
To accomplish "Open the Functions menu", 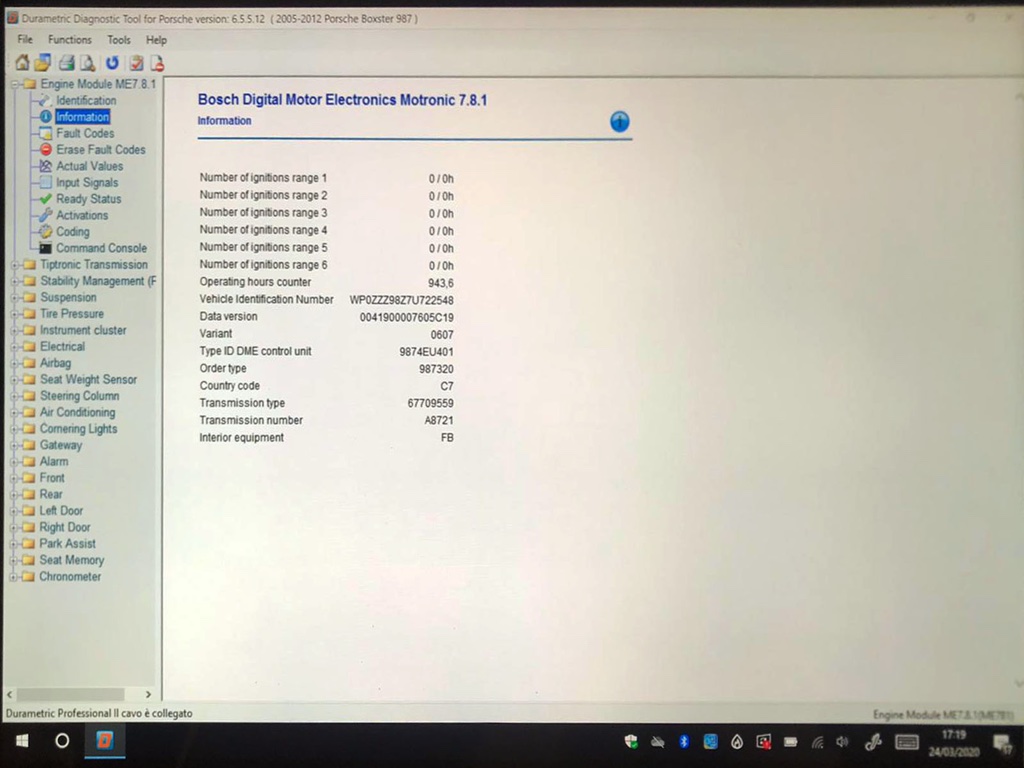I will click(70, 39).
